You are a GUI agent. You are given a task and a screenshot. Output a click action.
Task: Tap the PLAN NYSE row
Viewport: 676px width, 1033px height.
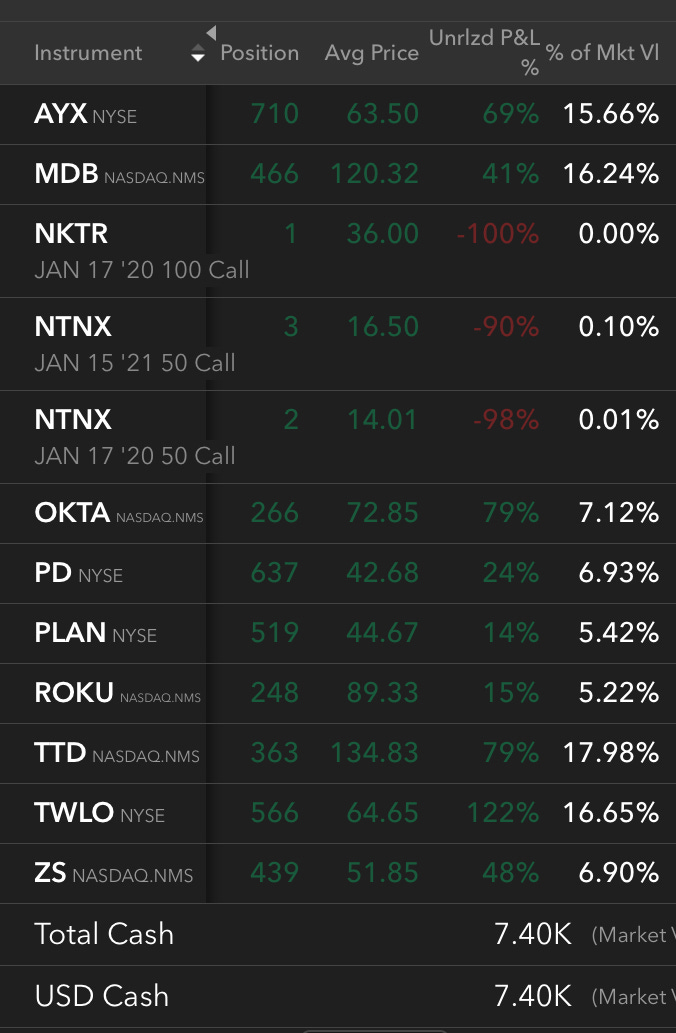point(338,633)
